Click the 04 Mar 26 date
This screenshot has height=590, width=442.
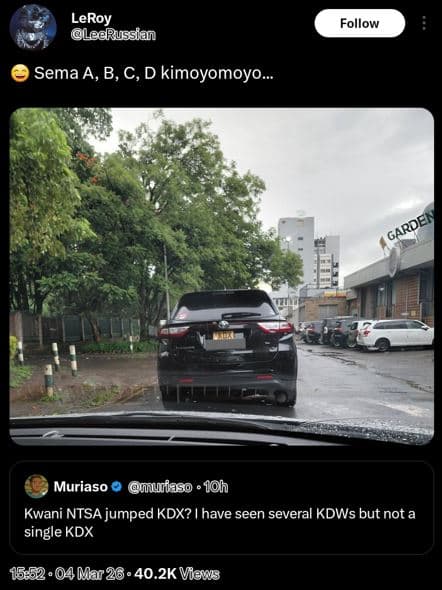90,574
